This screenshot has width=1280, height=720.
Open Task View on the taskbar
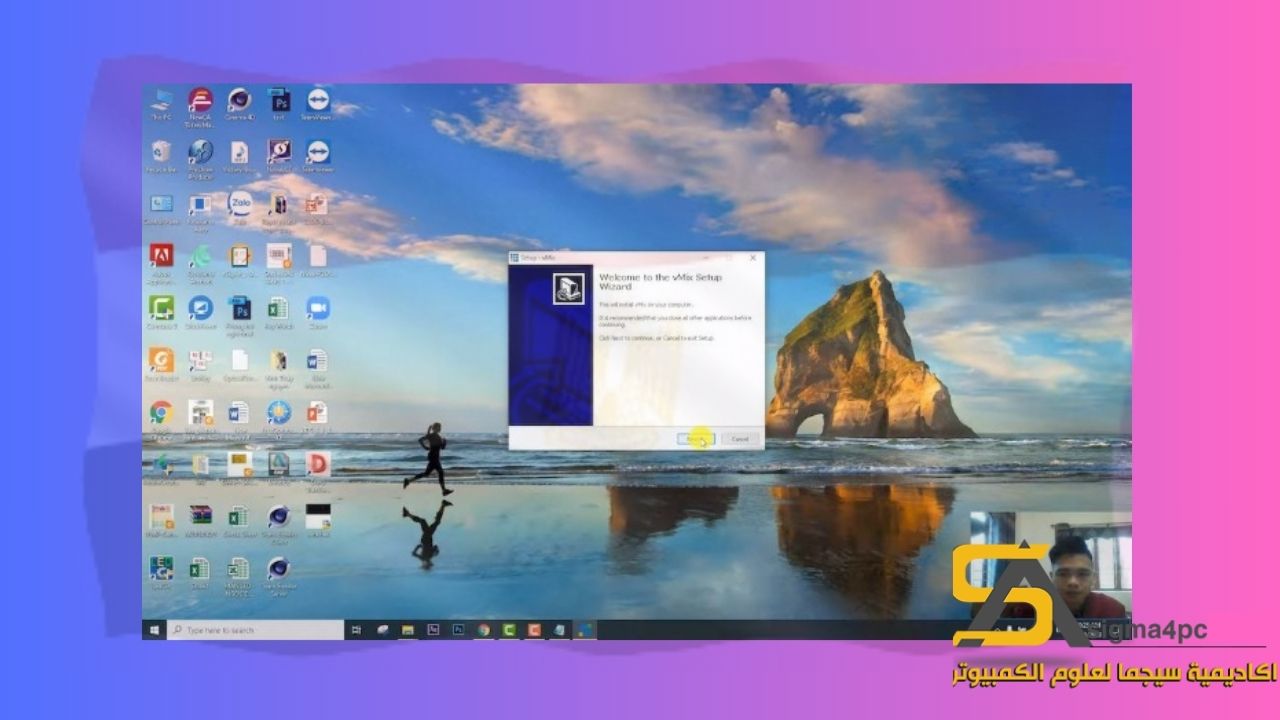tap(356, 630)
